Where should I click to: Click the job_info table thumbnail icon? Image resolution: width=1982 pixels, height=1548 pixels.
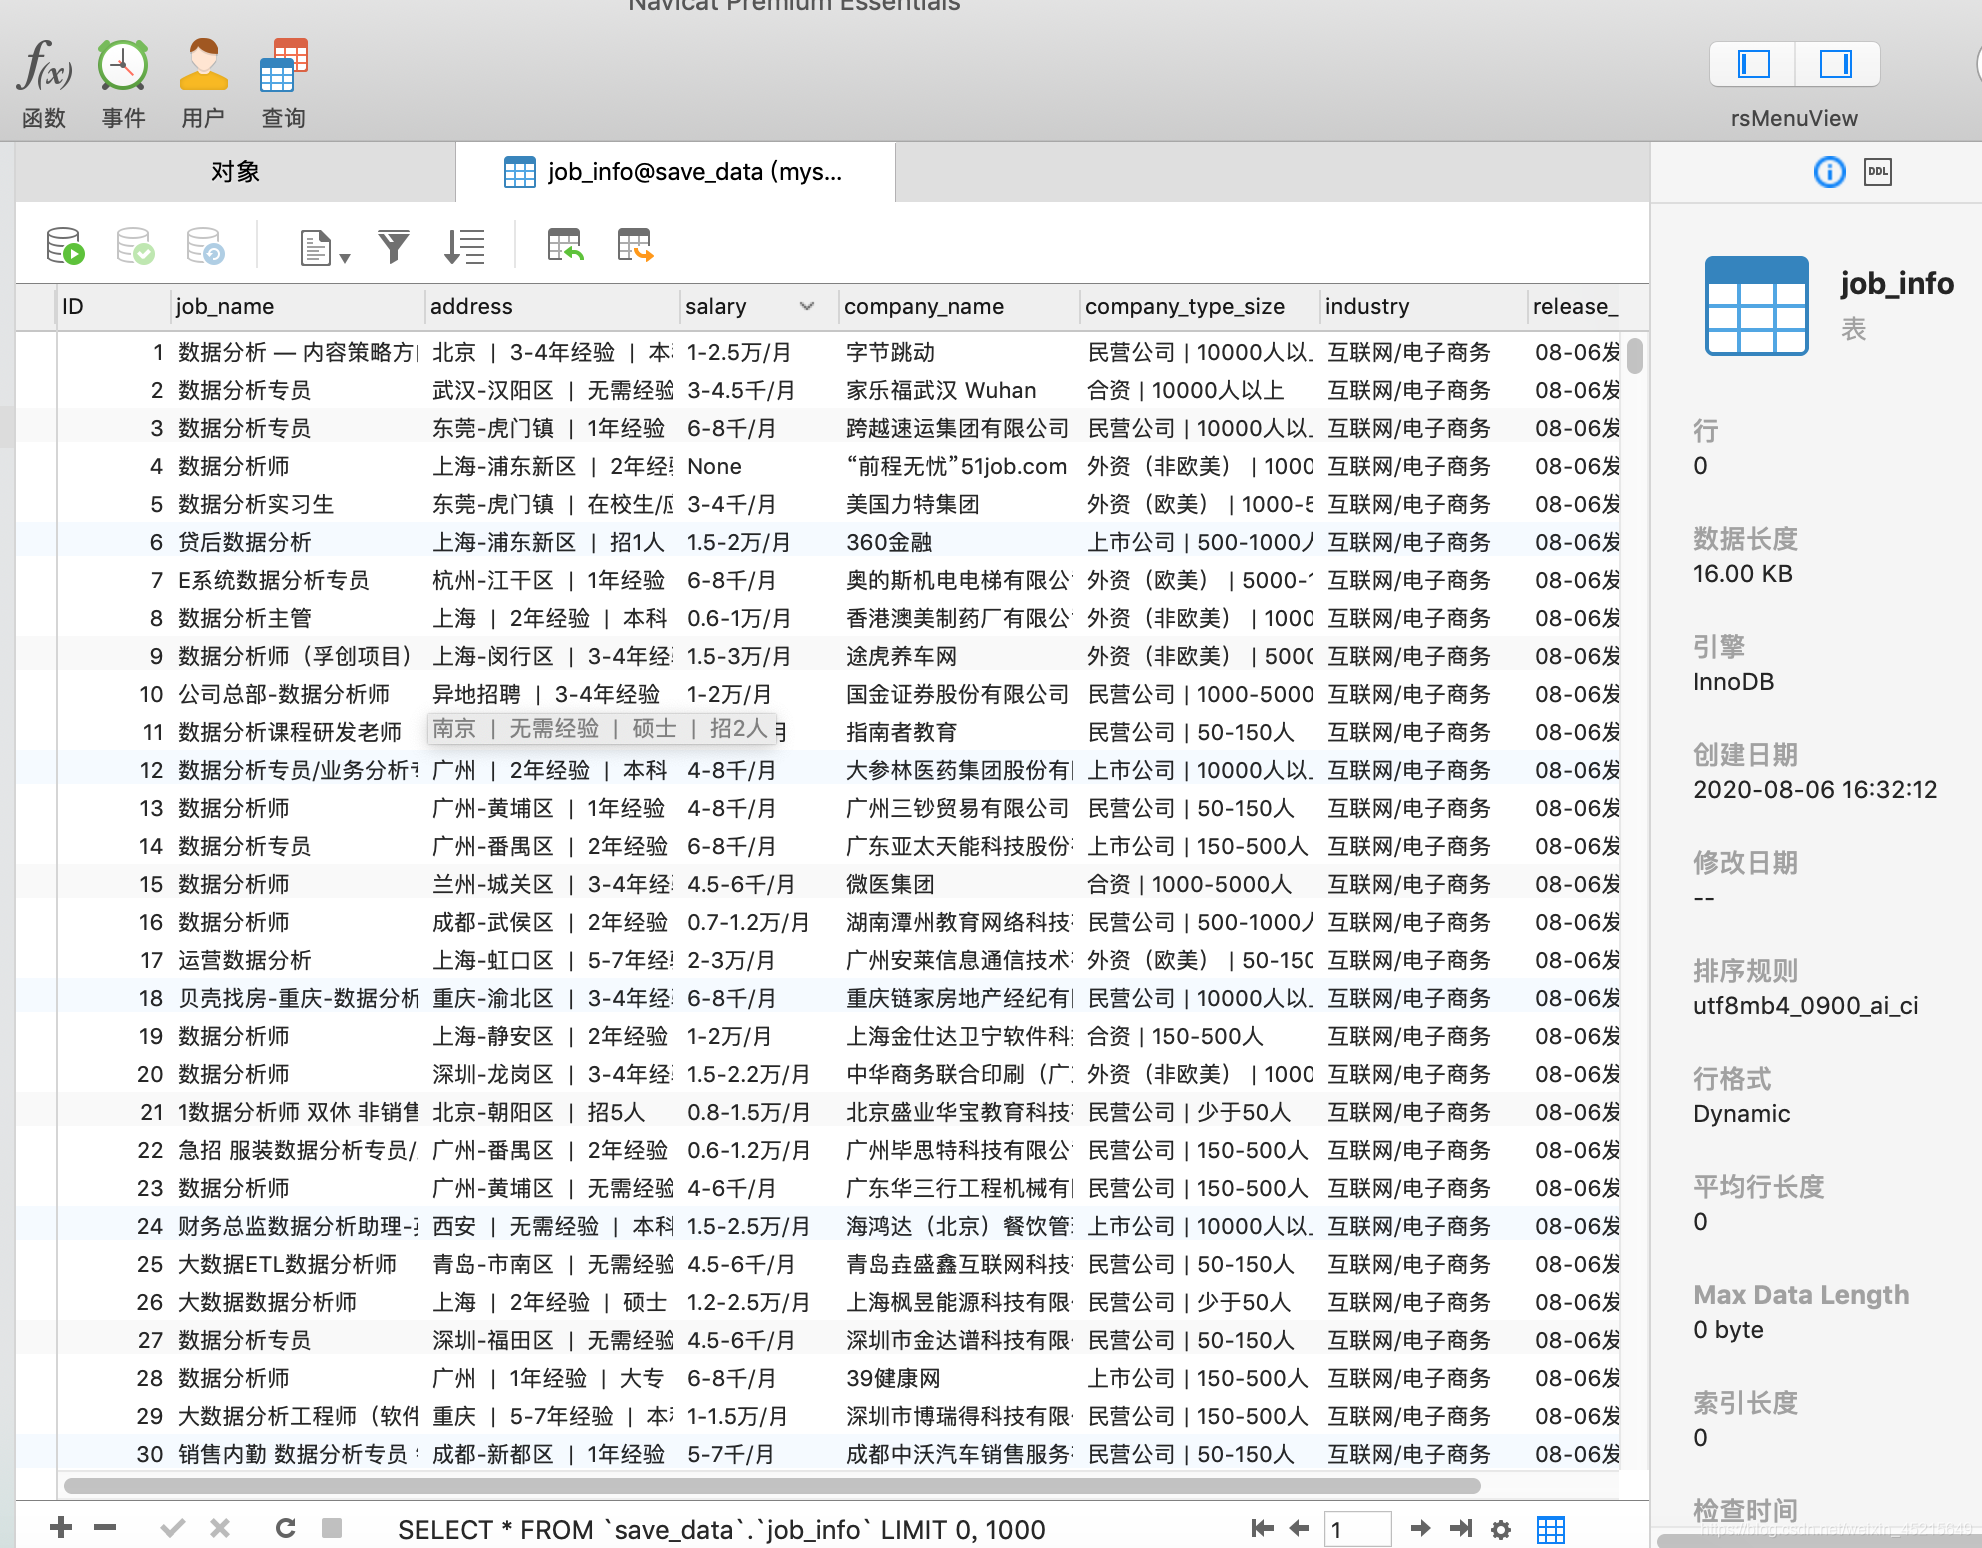1756,305
